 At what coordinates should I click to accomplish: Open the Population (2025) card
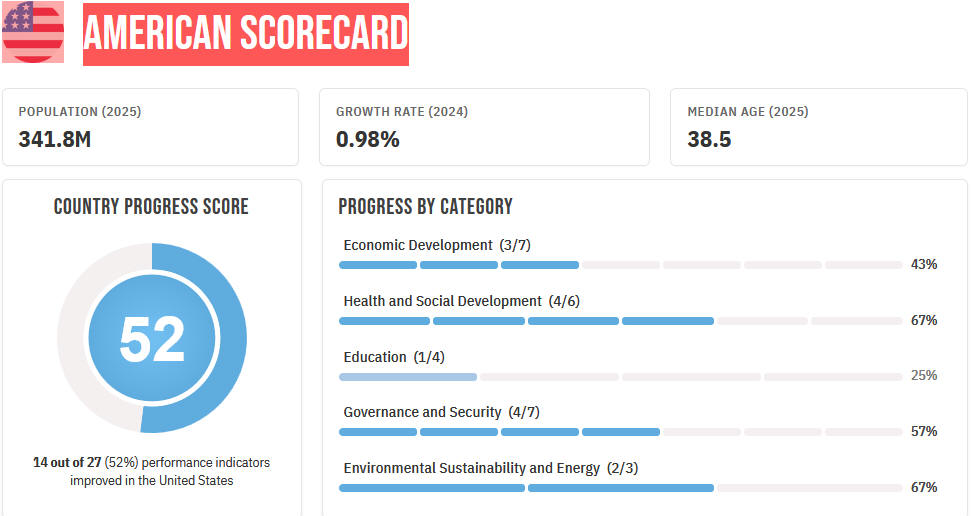150,127
